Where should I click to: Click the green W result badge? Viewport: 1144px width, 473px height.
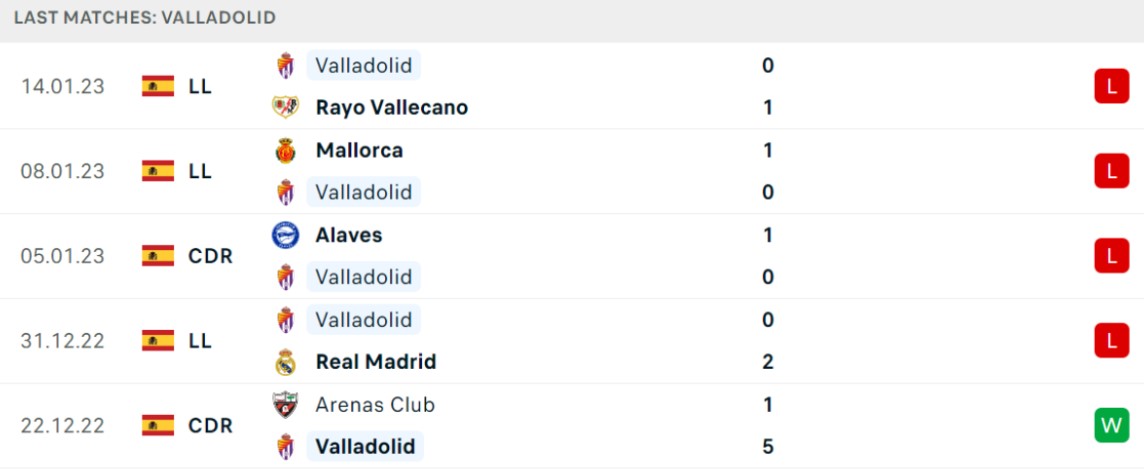1111,425
